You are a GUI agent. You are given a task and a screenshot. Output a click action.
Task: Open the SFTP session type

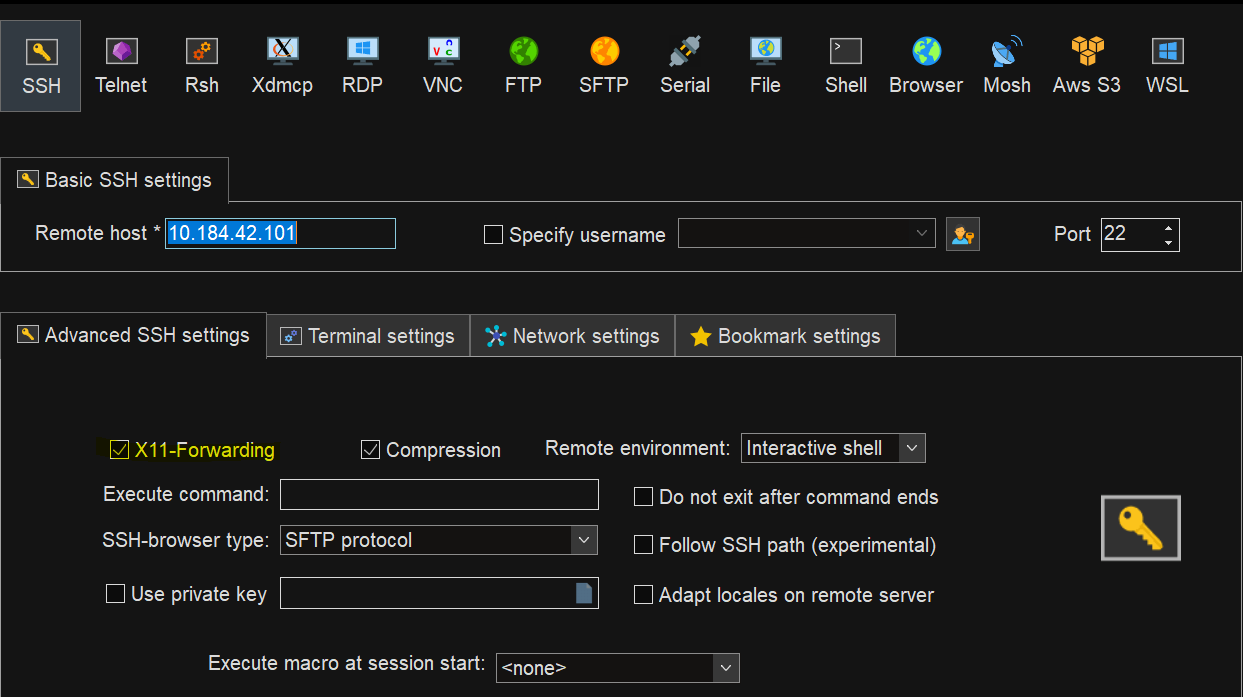604,63
